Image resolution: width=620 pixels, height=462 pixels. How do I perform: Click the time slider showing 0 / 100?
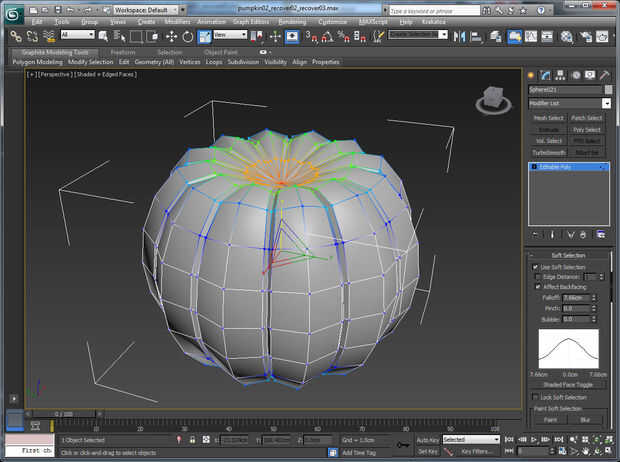[63, 412]
